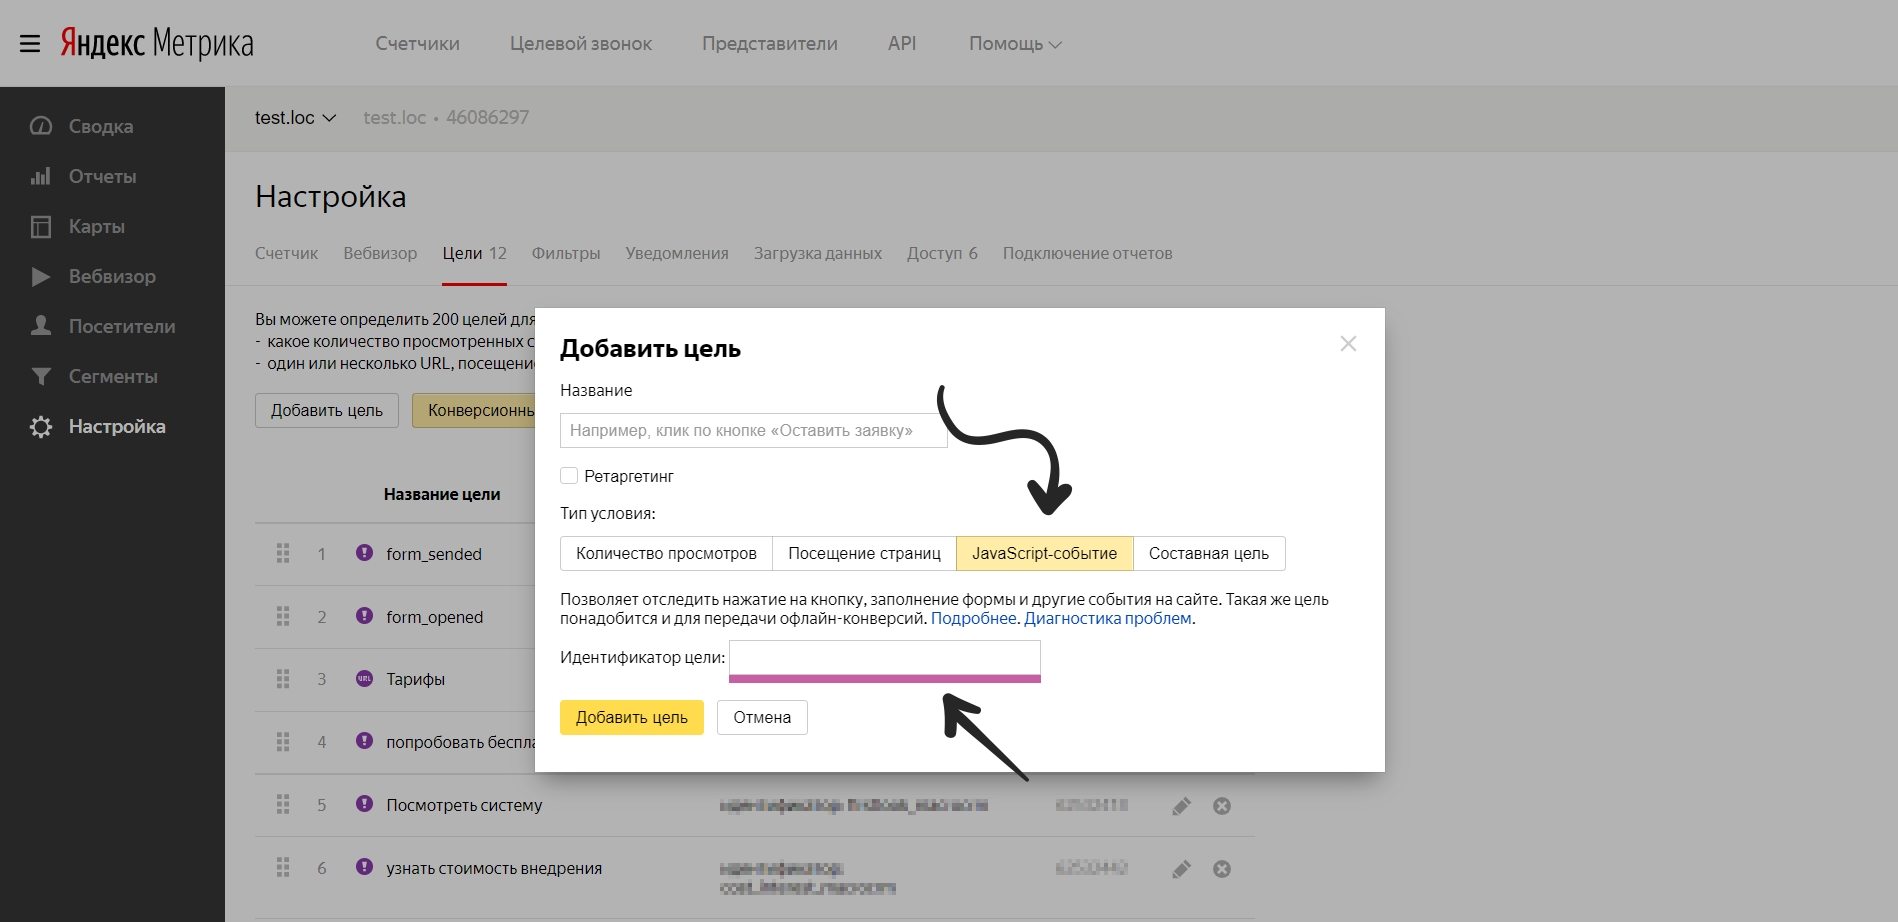Viewport: 1898px width, 922px height.
Task: Expand the test.loc counter dropdown
Action: click(295, 118)
